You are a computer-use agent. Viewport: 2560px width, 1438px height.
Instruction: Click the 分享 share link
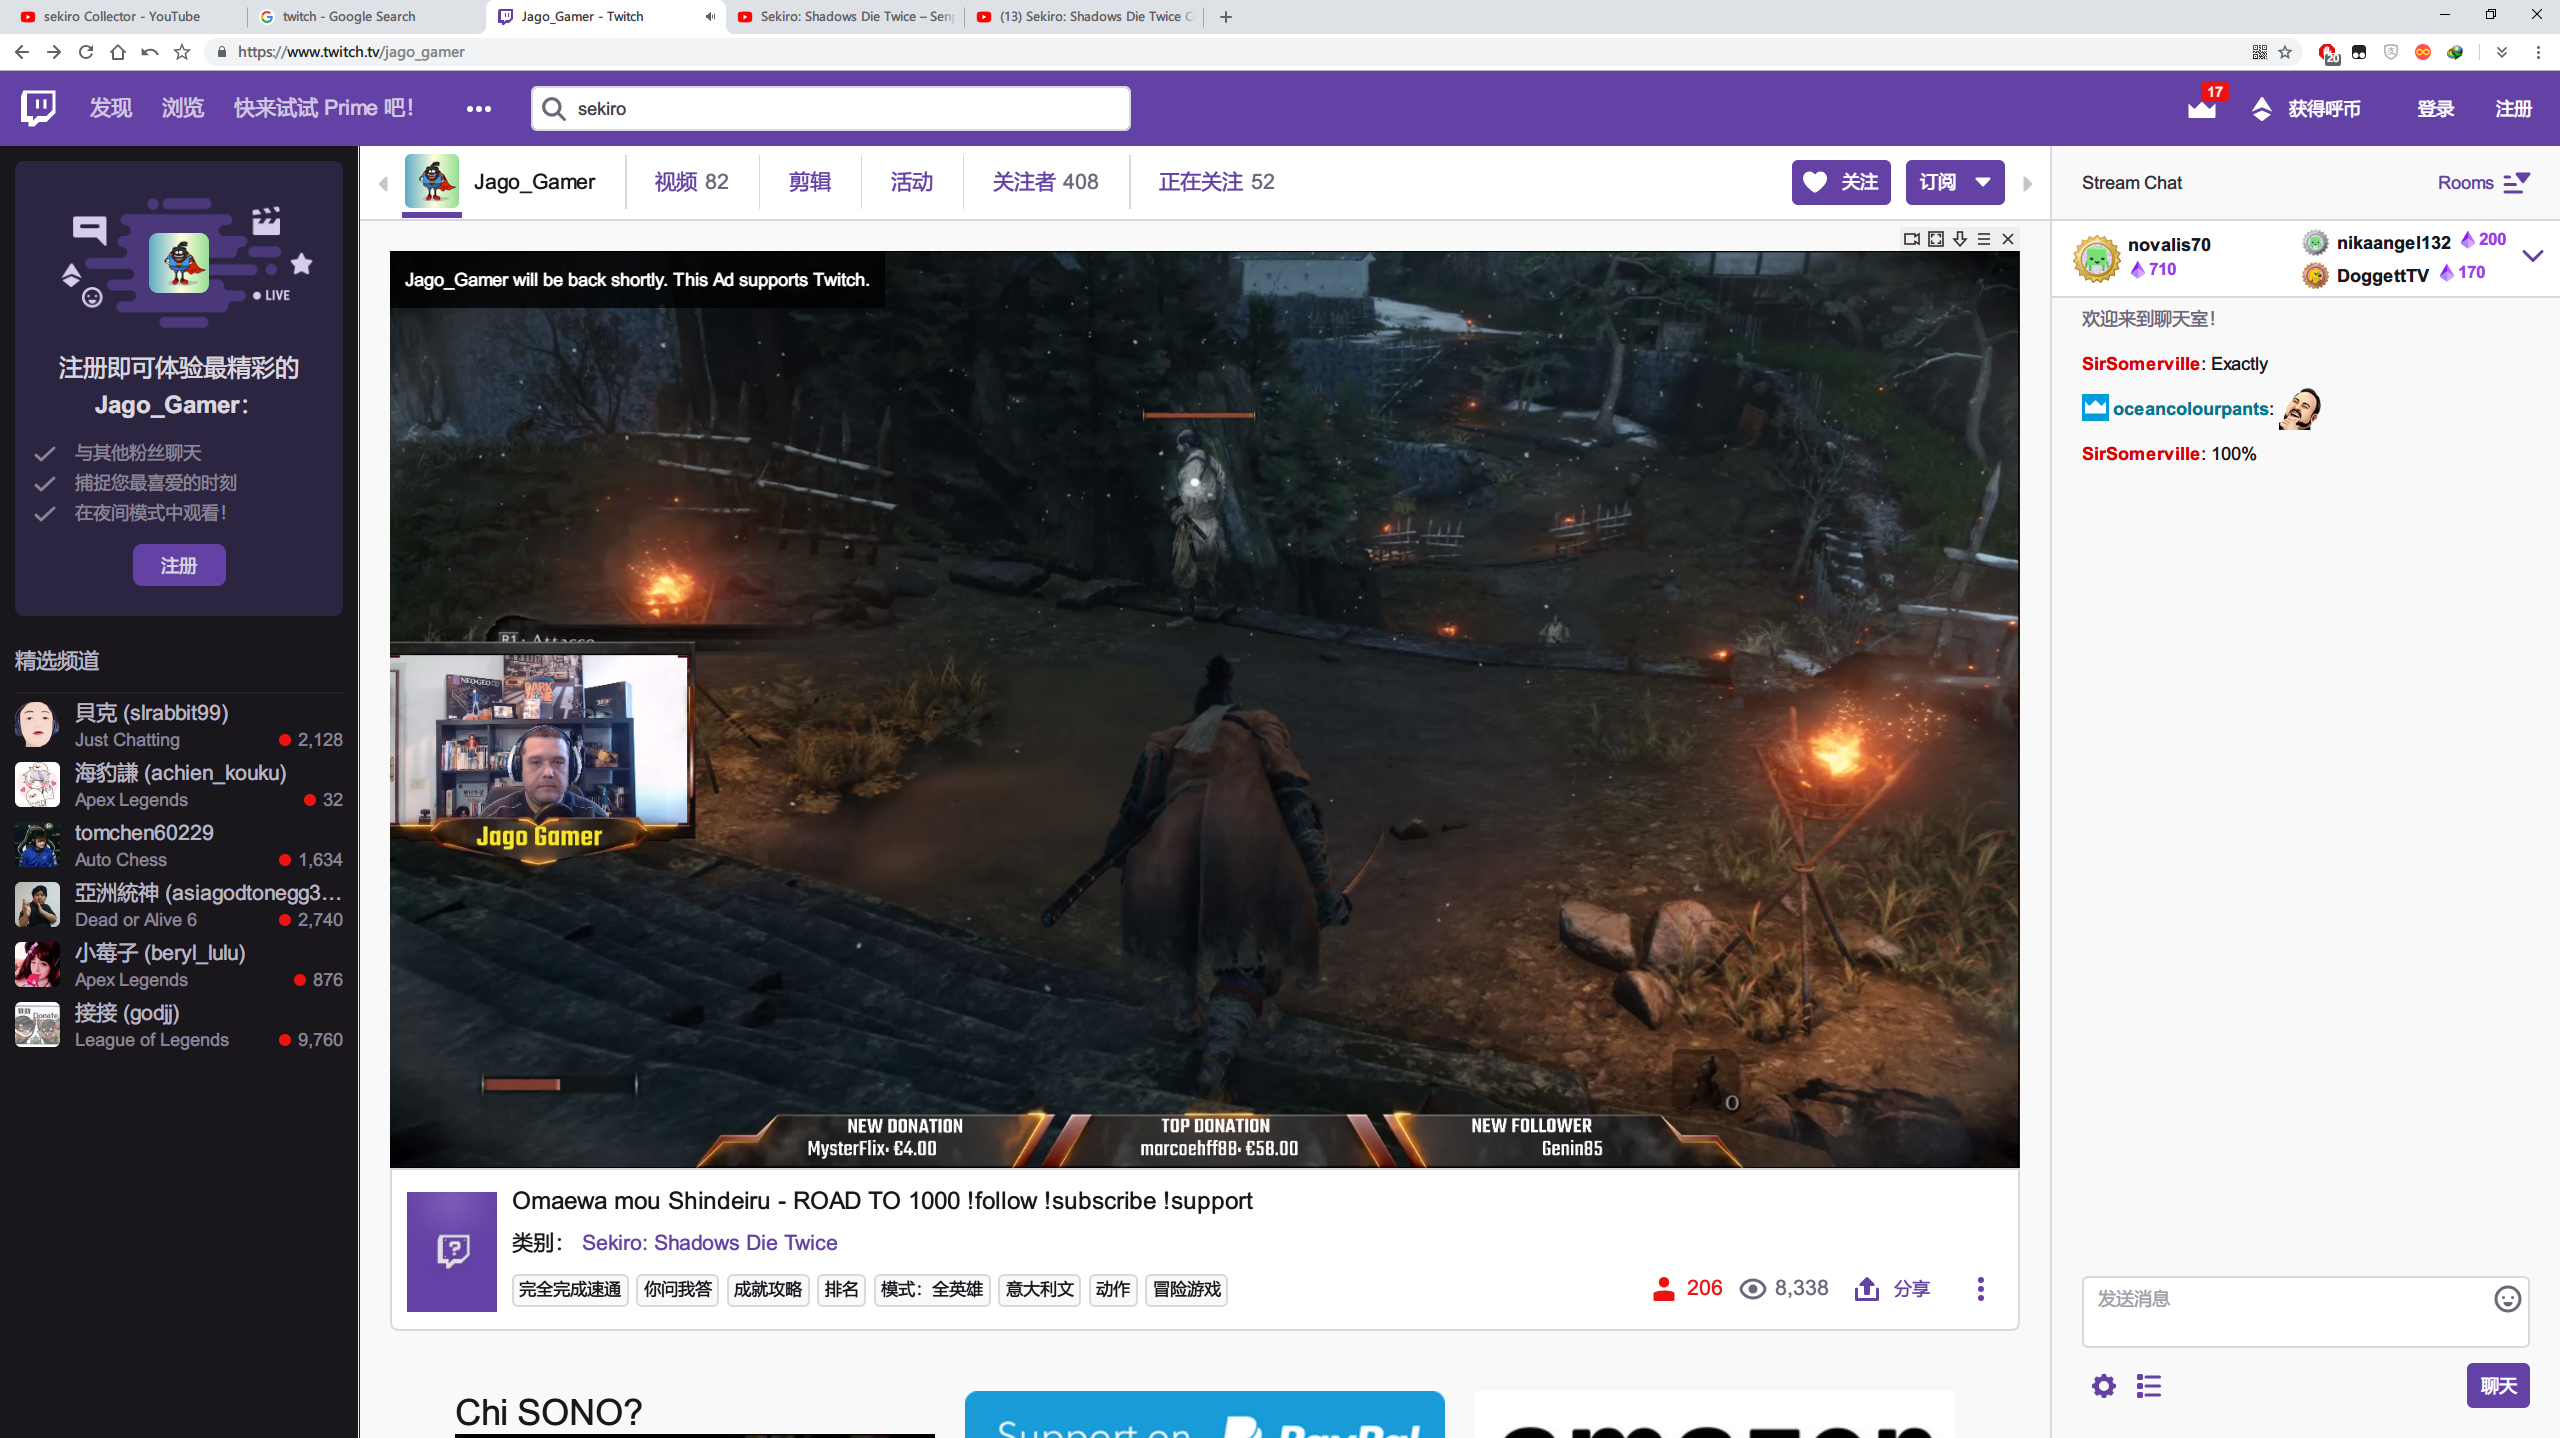click(x=1911, y=1288)
